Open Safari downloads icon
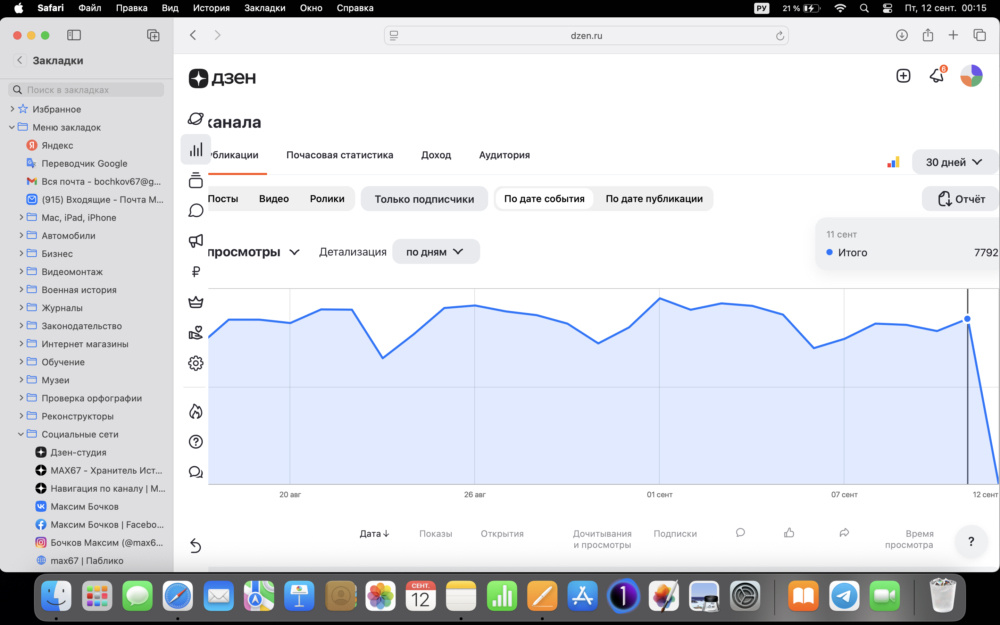The height and width of the screenshot is (625, 1000). [901, 35]
